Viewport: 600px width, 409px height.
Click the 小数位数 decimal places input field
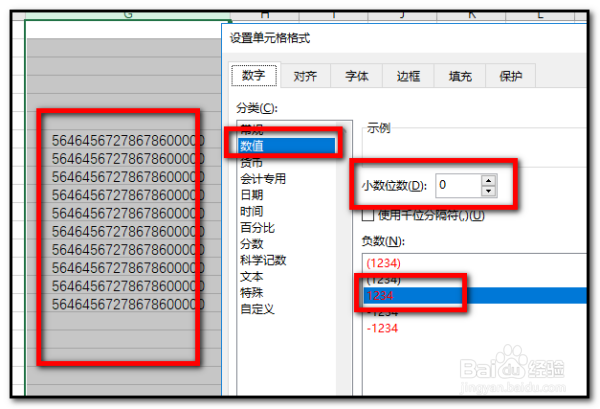tap(458, 186)
